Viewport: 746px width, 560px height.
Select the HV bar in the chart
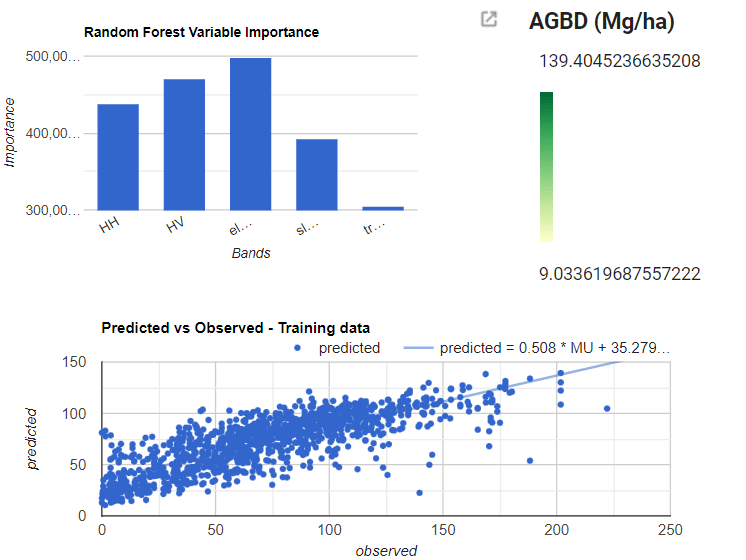[x=184, y=144]
